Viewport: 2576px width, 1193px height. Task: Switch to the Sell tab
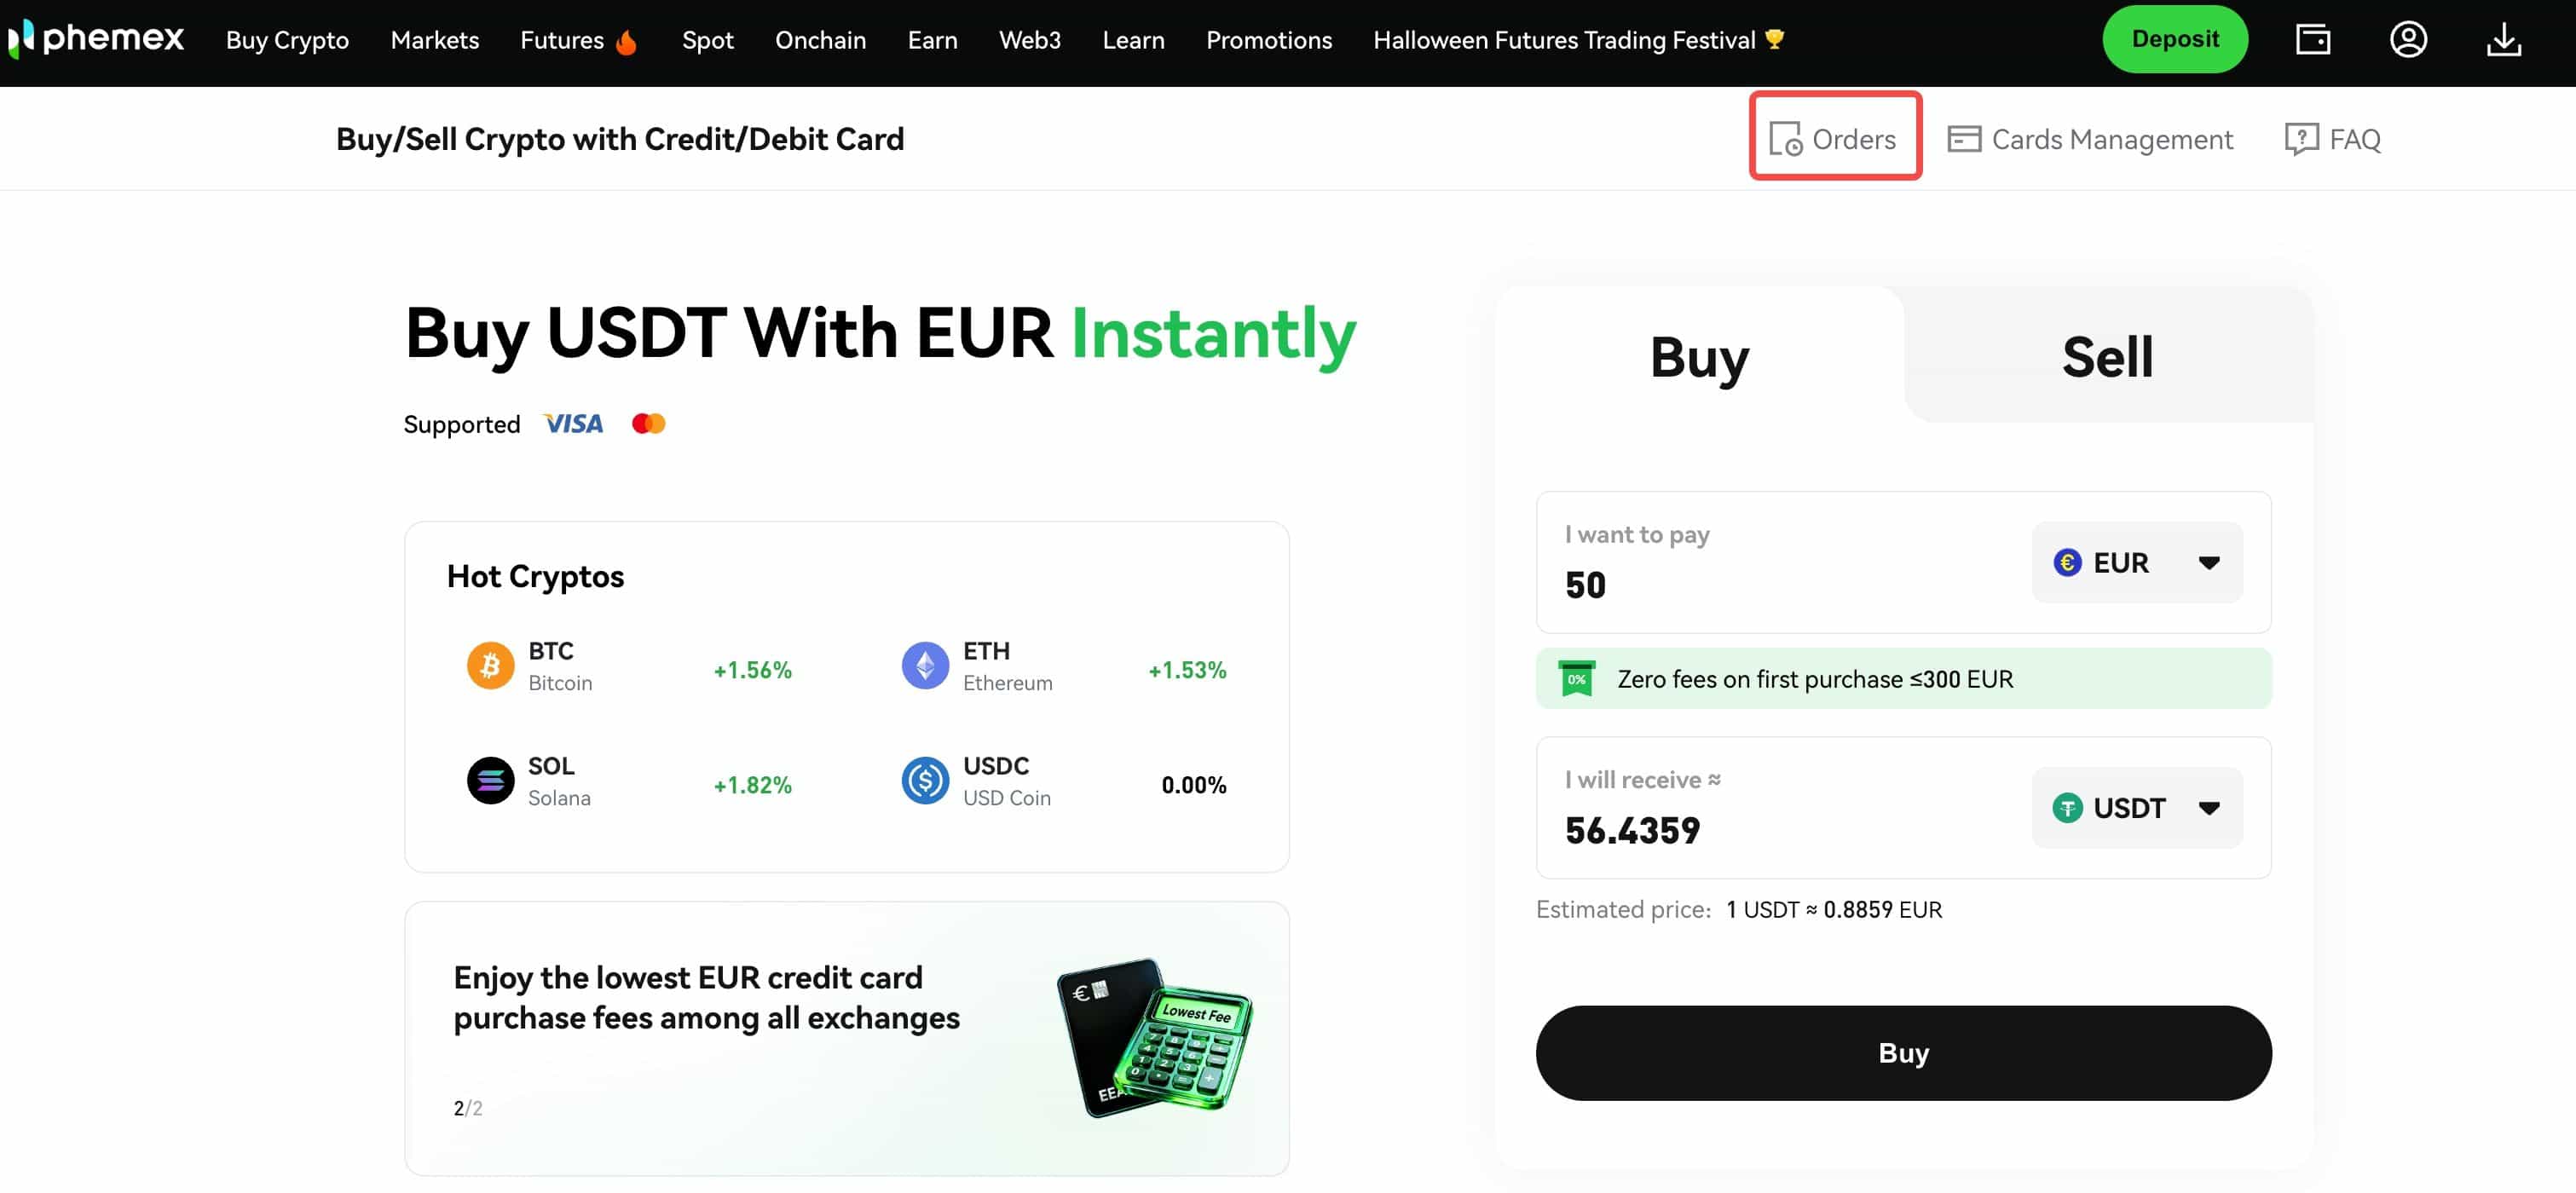[x=2107, y=357]
